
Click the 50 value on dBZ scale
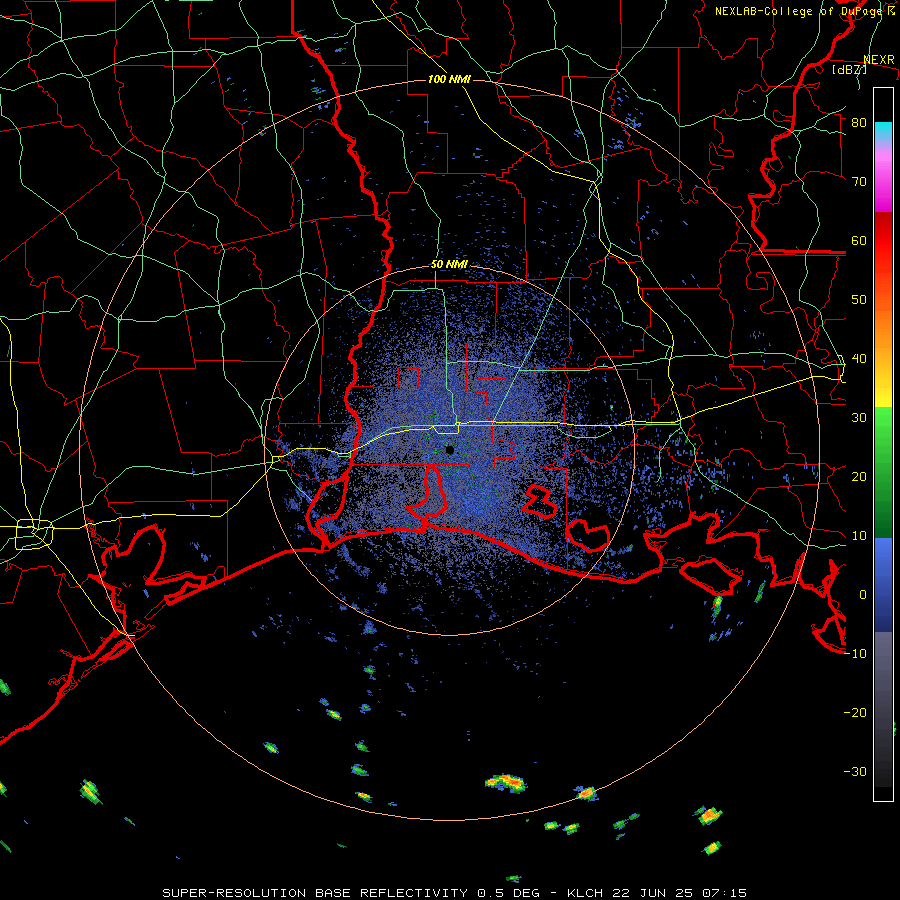[x=859, y=300]
